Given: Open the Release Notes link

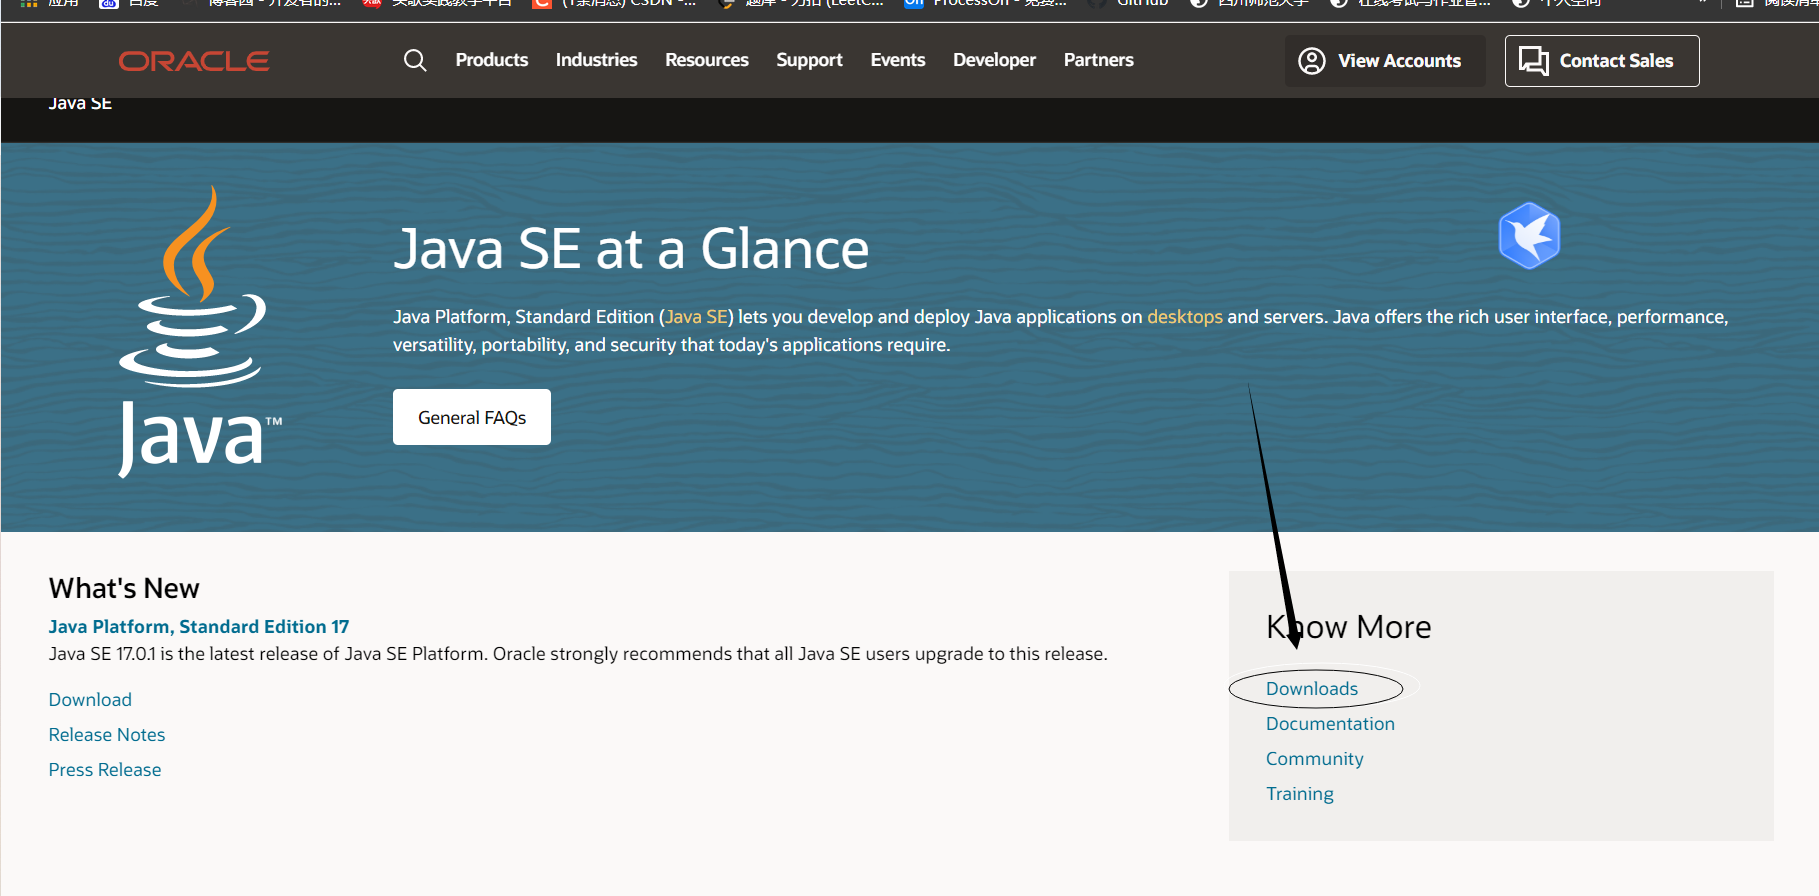Looking at the screenshot, I should click(107, 735).
